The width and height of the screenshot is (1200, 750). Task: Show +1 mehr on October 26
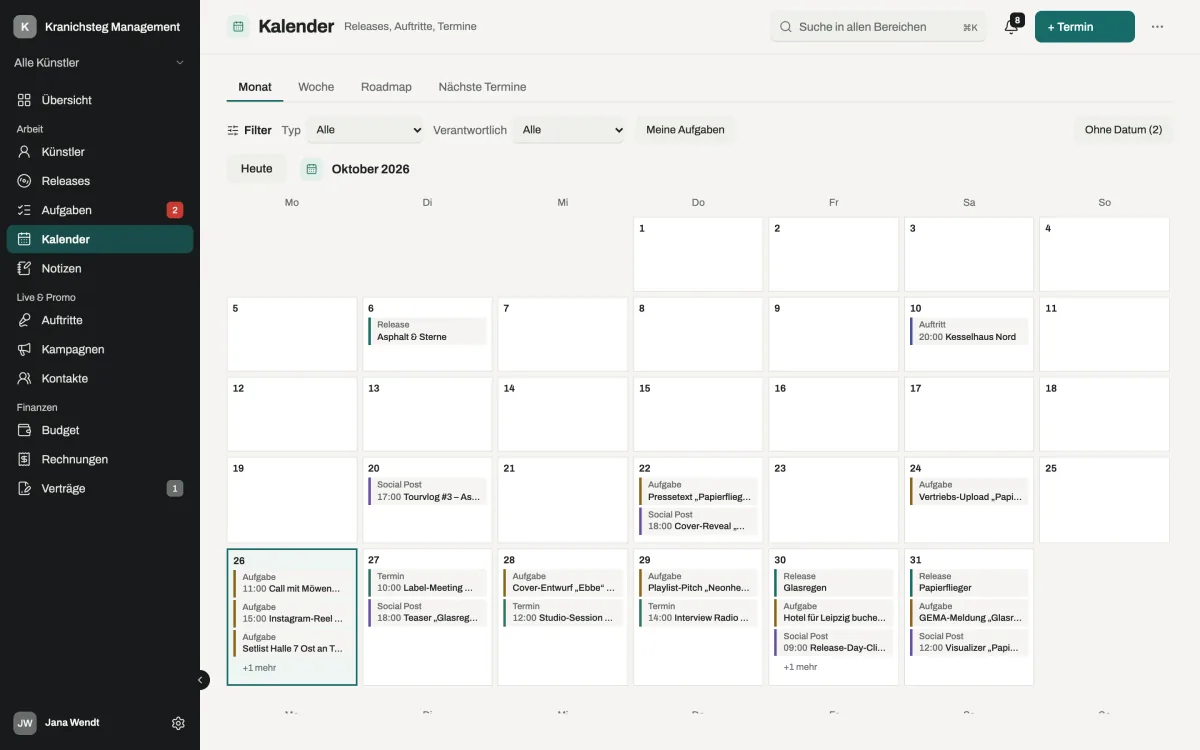(x=259, y=668)
